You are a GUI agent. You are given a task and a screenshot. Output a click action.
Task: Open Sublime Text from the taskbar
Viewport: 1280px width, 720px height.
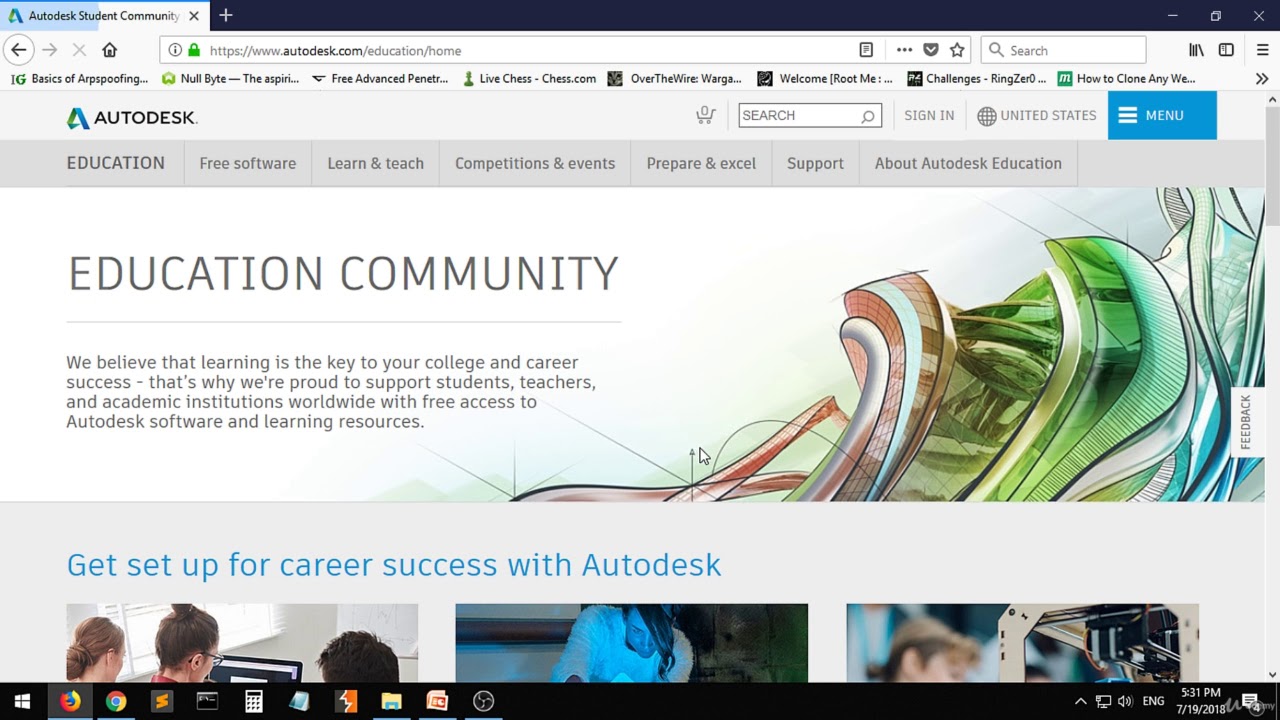(x=162, y=701)
